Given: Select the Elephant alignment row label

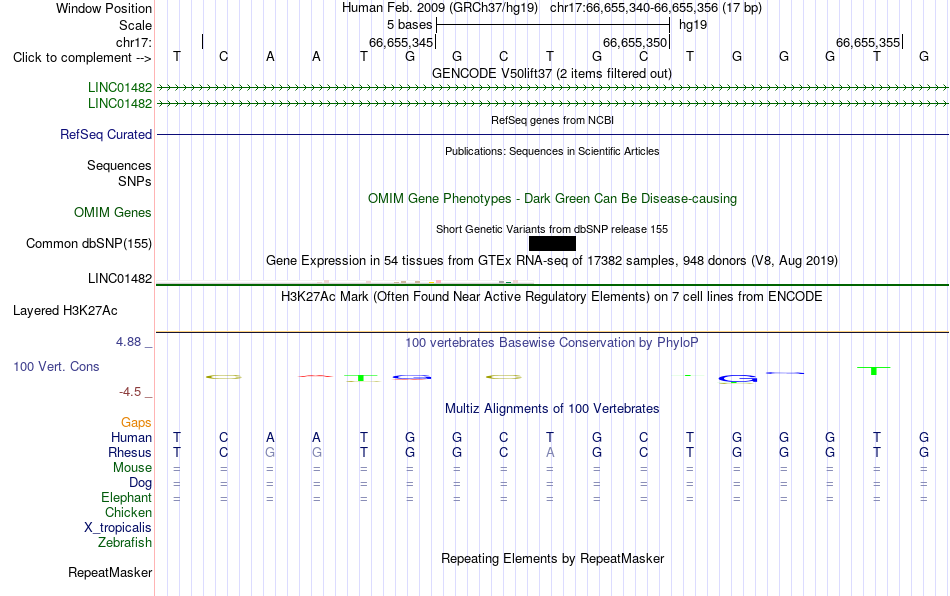Looking at the screenshot, I should tap(126, 497).
